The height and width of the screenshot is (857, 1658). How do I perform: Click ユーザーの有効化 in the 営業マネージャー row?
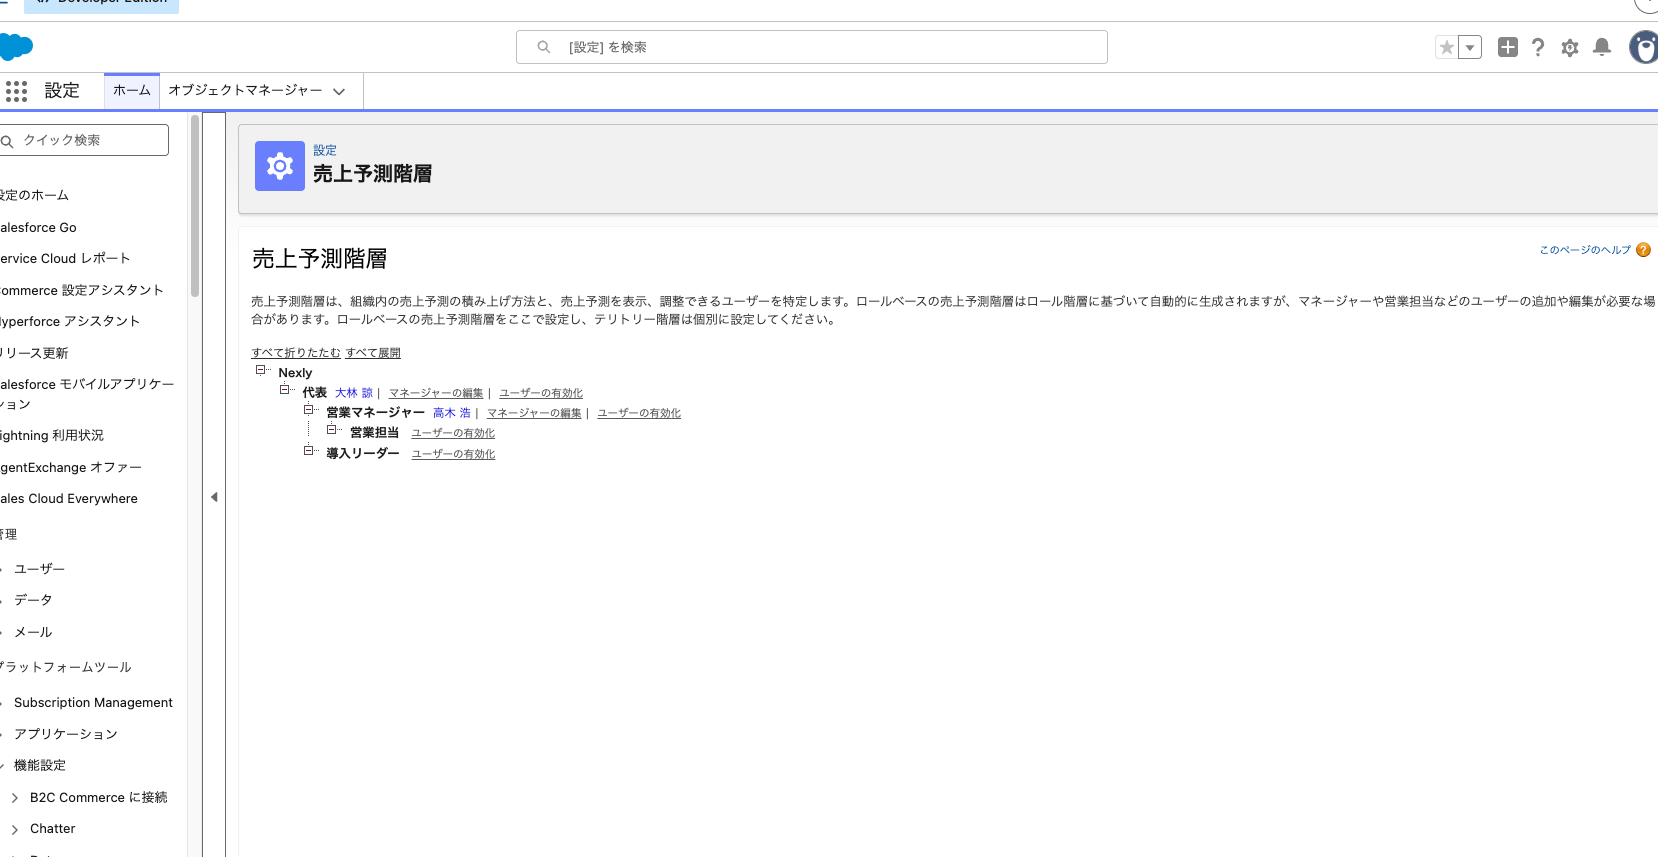click(x=639, y=413)
